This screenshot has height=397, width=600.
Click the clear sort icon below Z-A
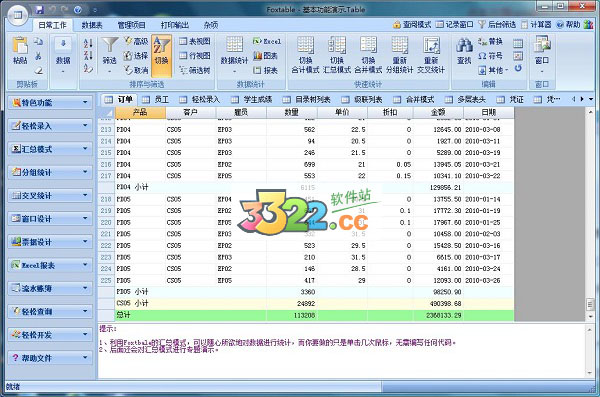pyautogui.click(x=88, y=68)
